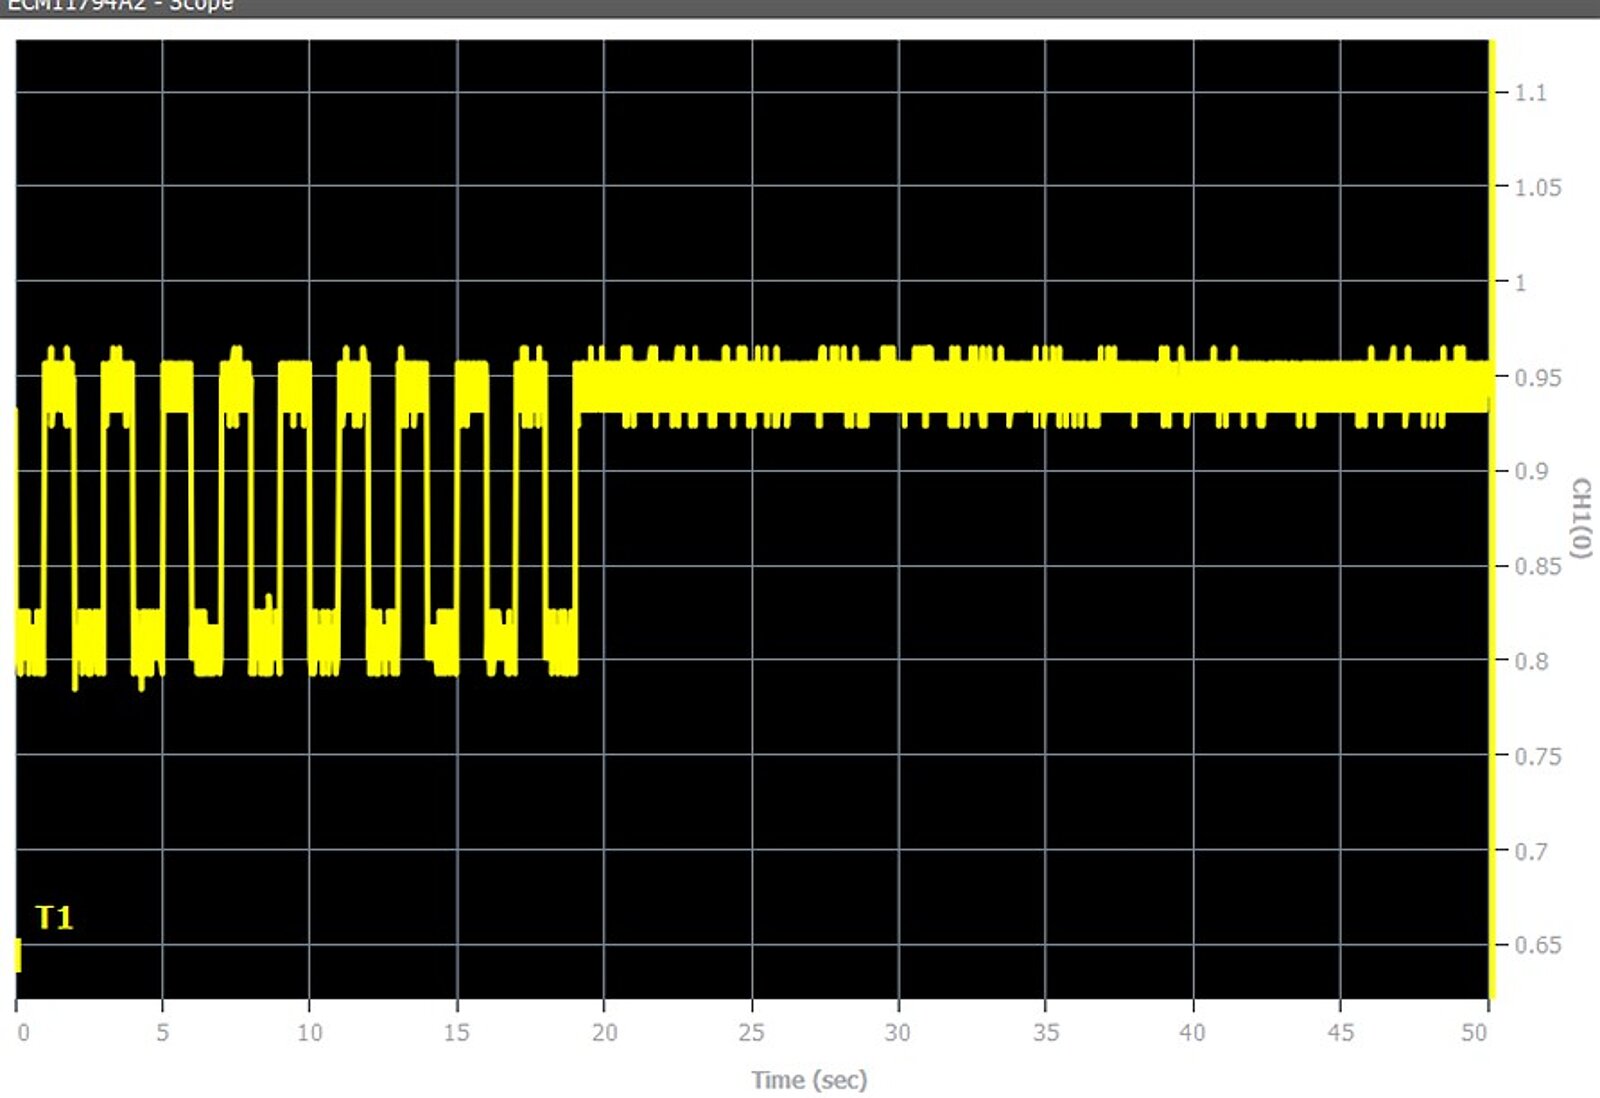Image resolution: width=1600 pixels, height=1098 pixels.
Task: Click the 0.95 tick on the Y axis
Action: pos(1537,377)
